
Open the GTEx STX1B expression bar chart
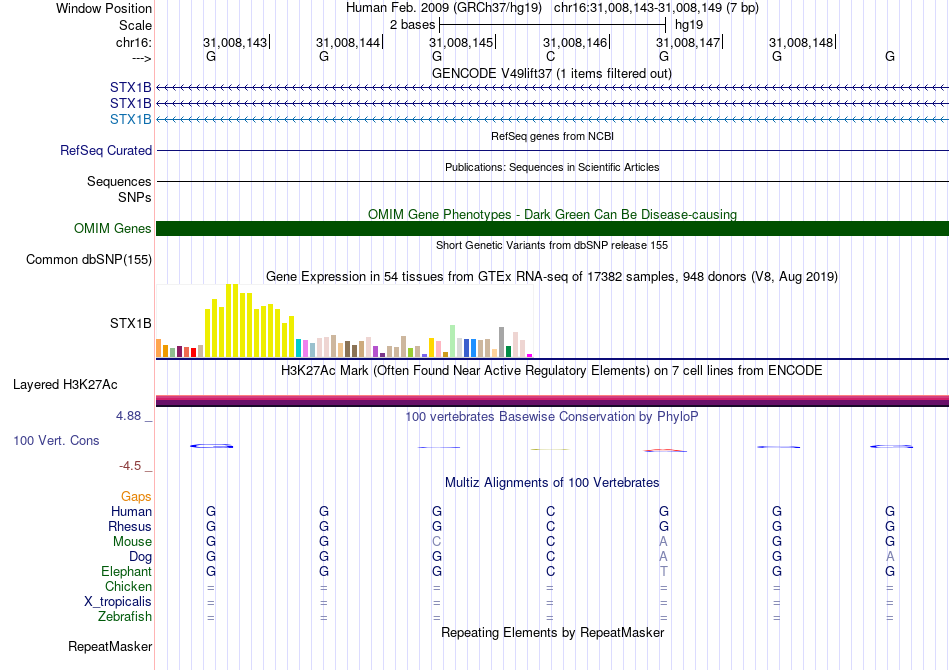click(344, 320)
